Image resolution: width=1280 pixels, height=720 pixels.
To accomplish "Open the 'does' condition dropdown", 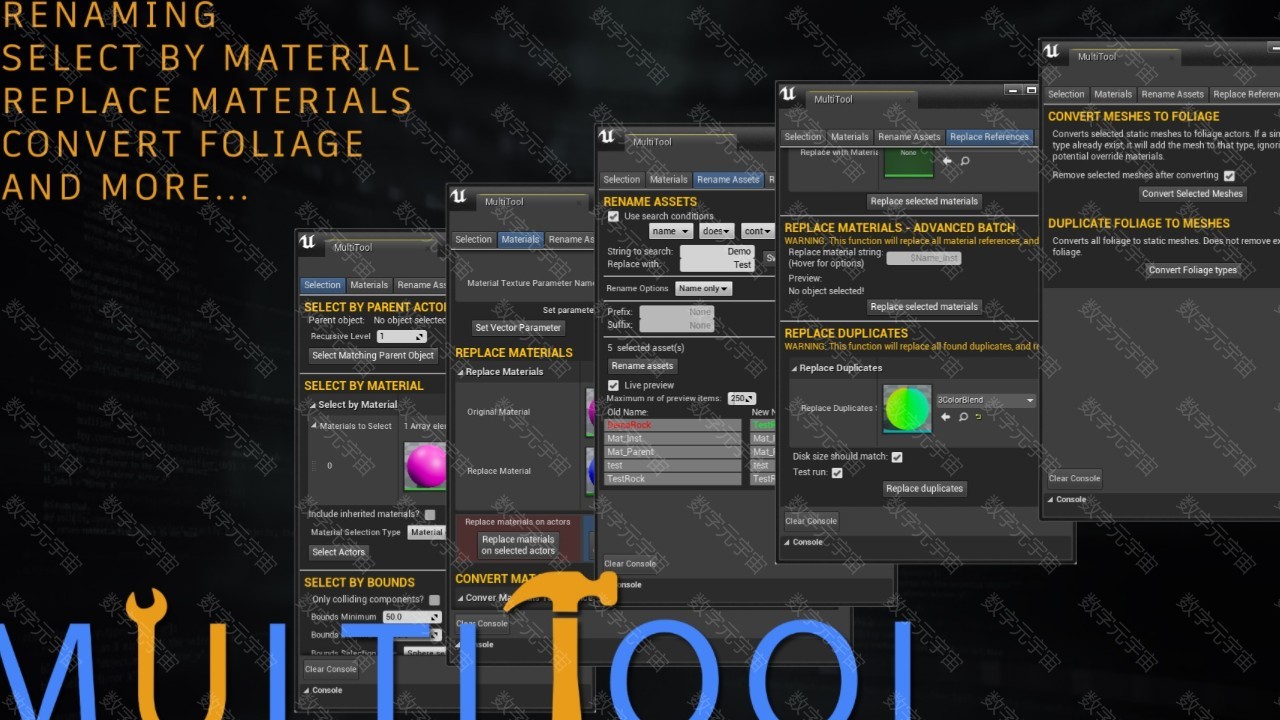I will pos(717,231).
